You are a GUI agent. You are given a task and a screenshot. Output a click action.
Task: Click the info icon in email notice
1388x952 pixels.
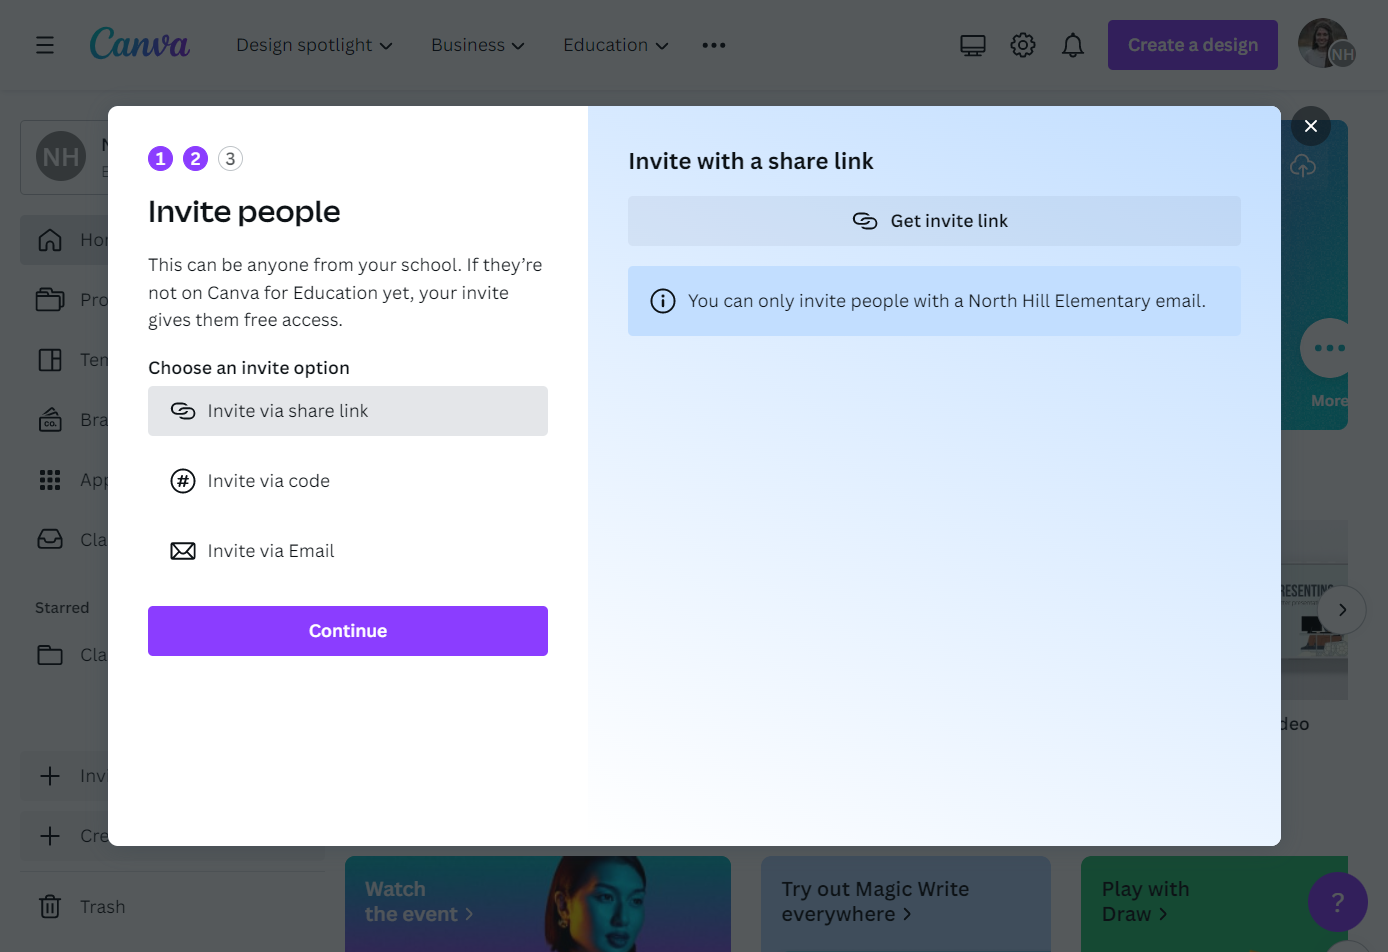[663, 301]
